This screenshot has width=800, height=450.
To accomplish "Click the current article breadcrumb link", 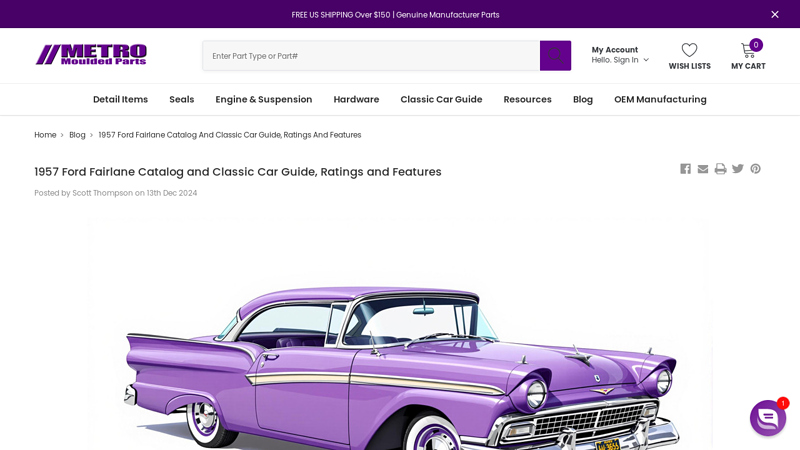I will [x=230, y=135].
